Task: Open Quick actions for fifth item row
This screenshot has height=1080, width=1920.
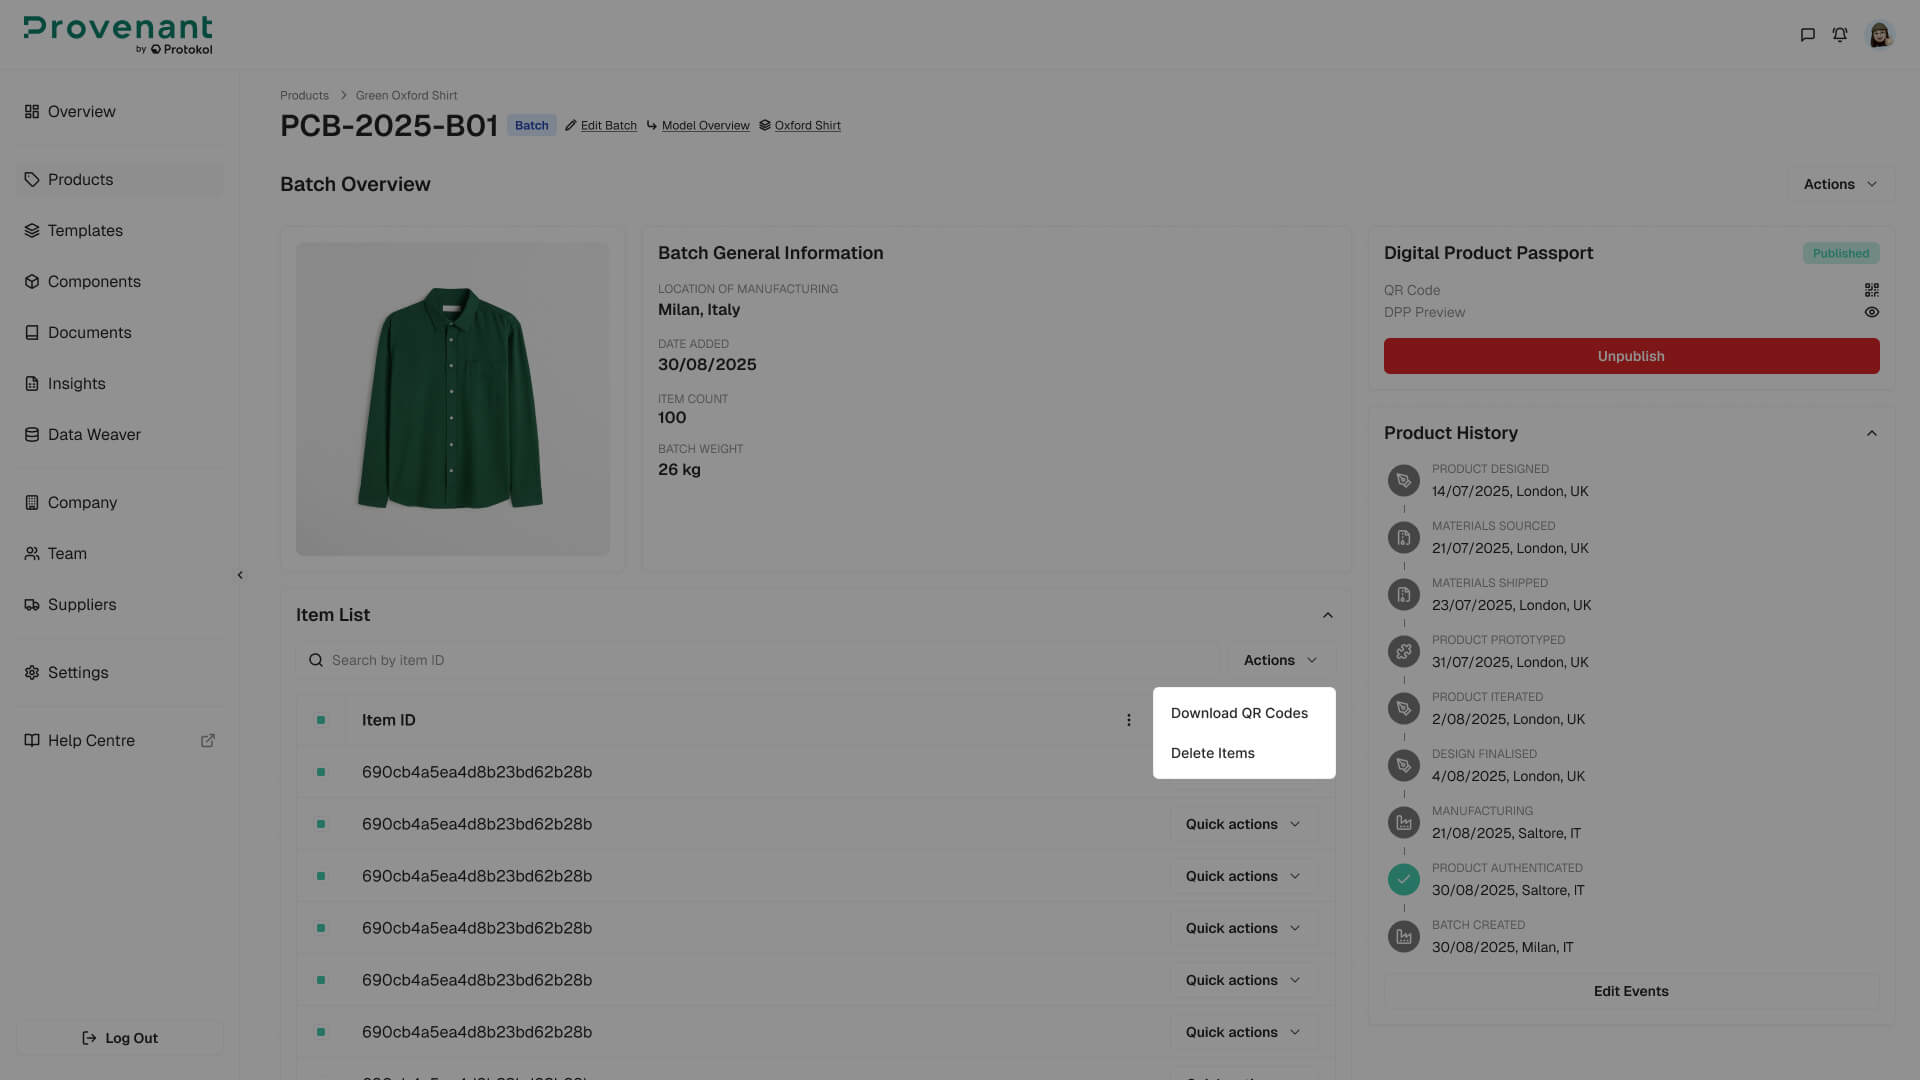Action: (x=1243, y=980)
